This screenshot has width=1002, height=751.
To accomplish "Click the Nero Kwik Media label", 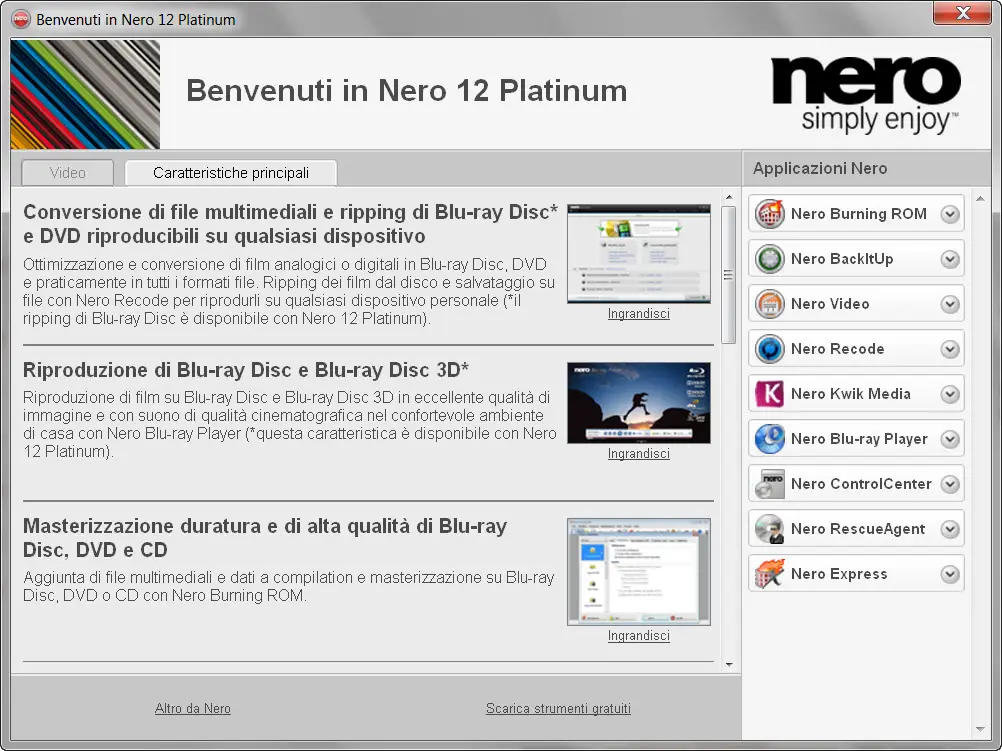I will [x=851, y=394].
